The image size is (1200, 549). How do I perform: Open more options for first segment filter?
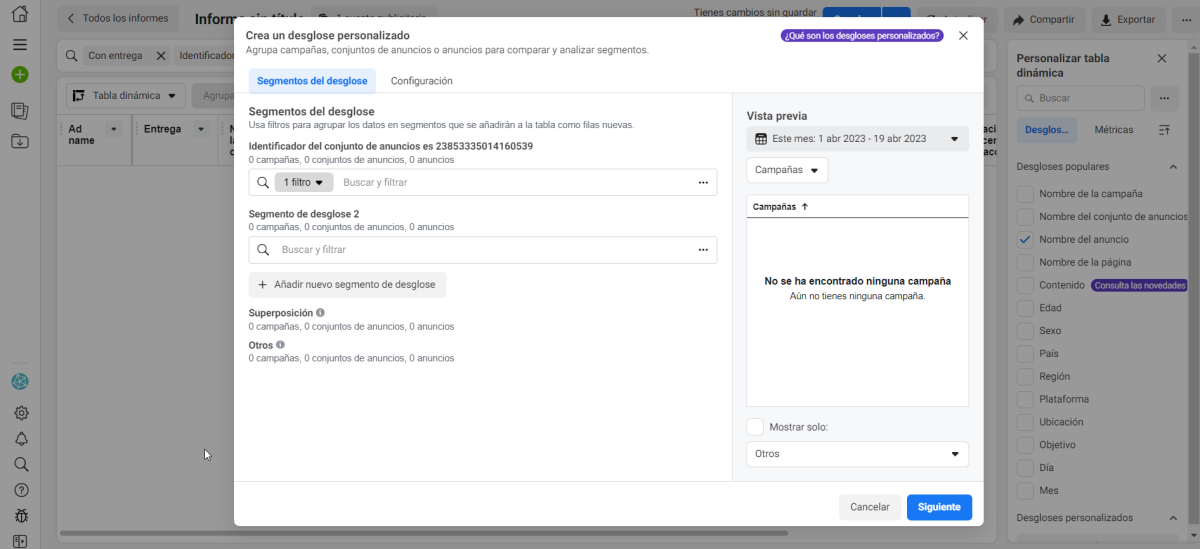[703, 182]
